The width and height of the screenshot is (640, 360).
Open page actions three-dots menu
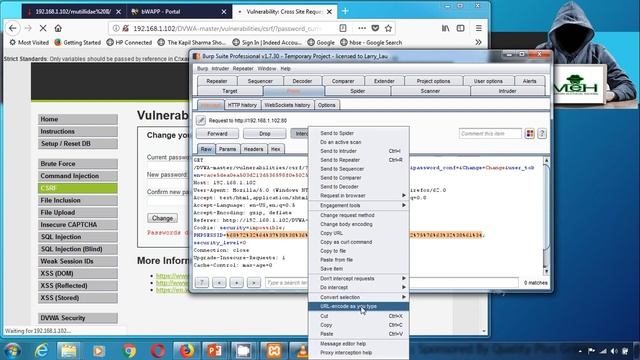click(x=362, y=28)
